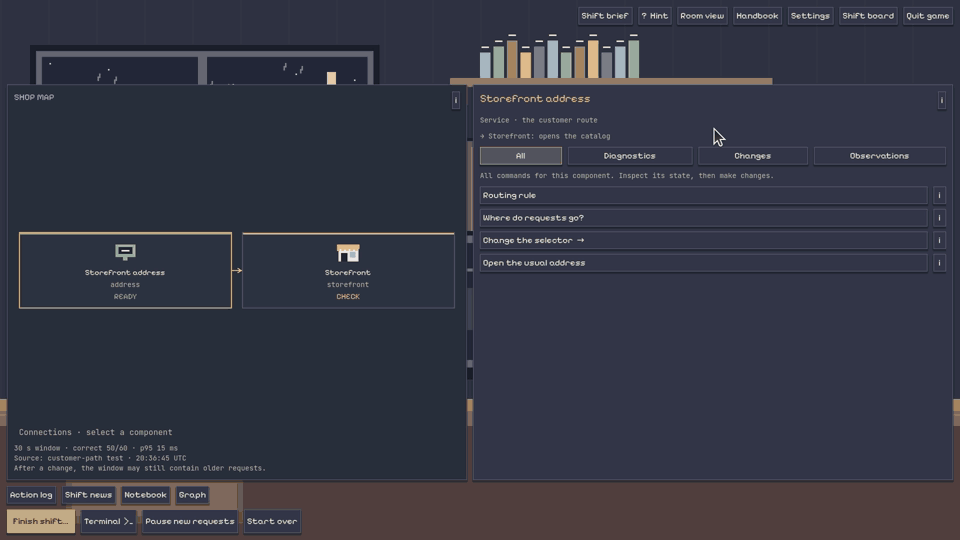This screenshot has width=960, height=540.
Task: Open the Action log
Action: click(31, 495)
